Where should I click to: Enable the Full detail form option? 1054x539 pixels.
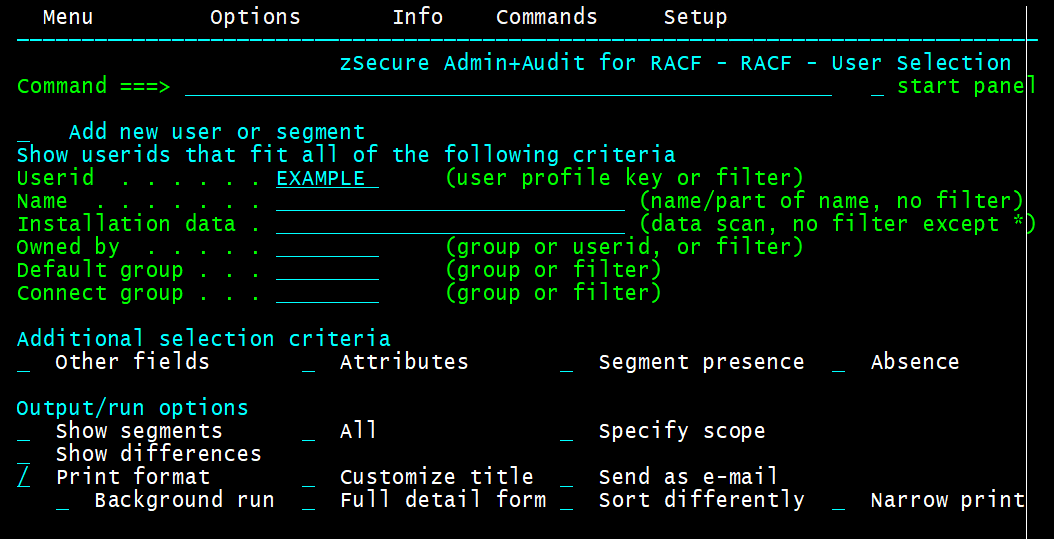[309, 500]
